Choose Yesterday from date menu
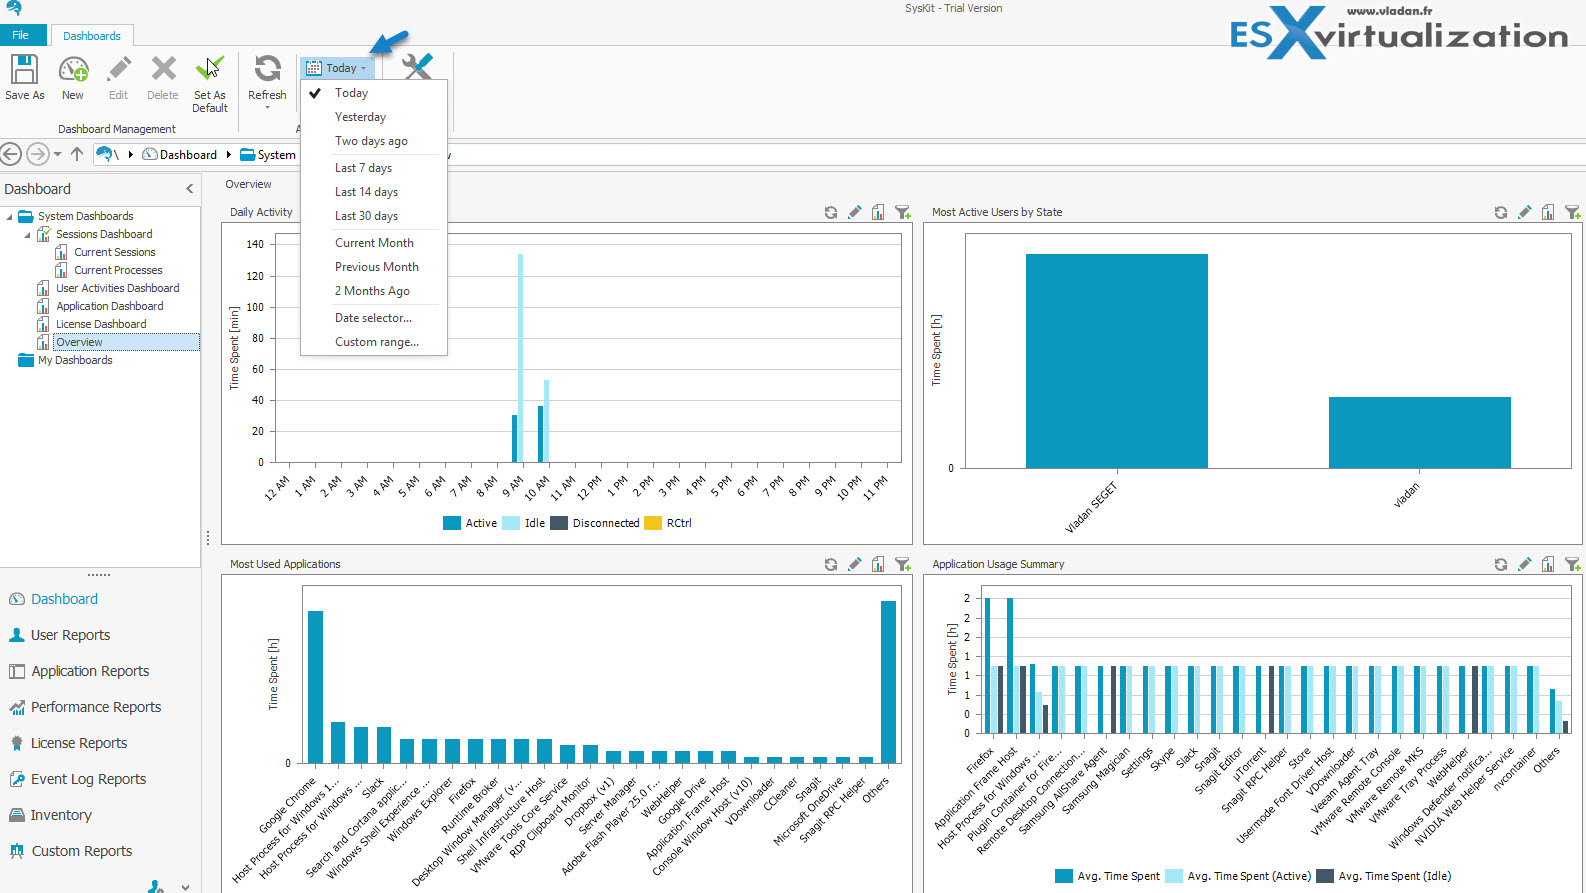 pos(373,117)
